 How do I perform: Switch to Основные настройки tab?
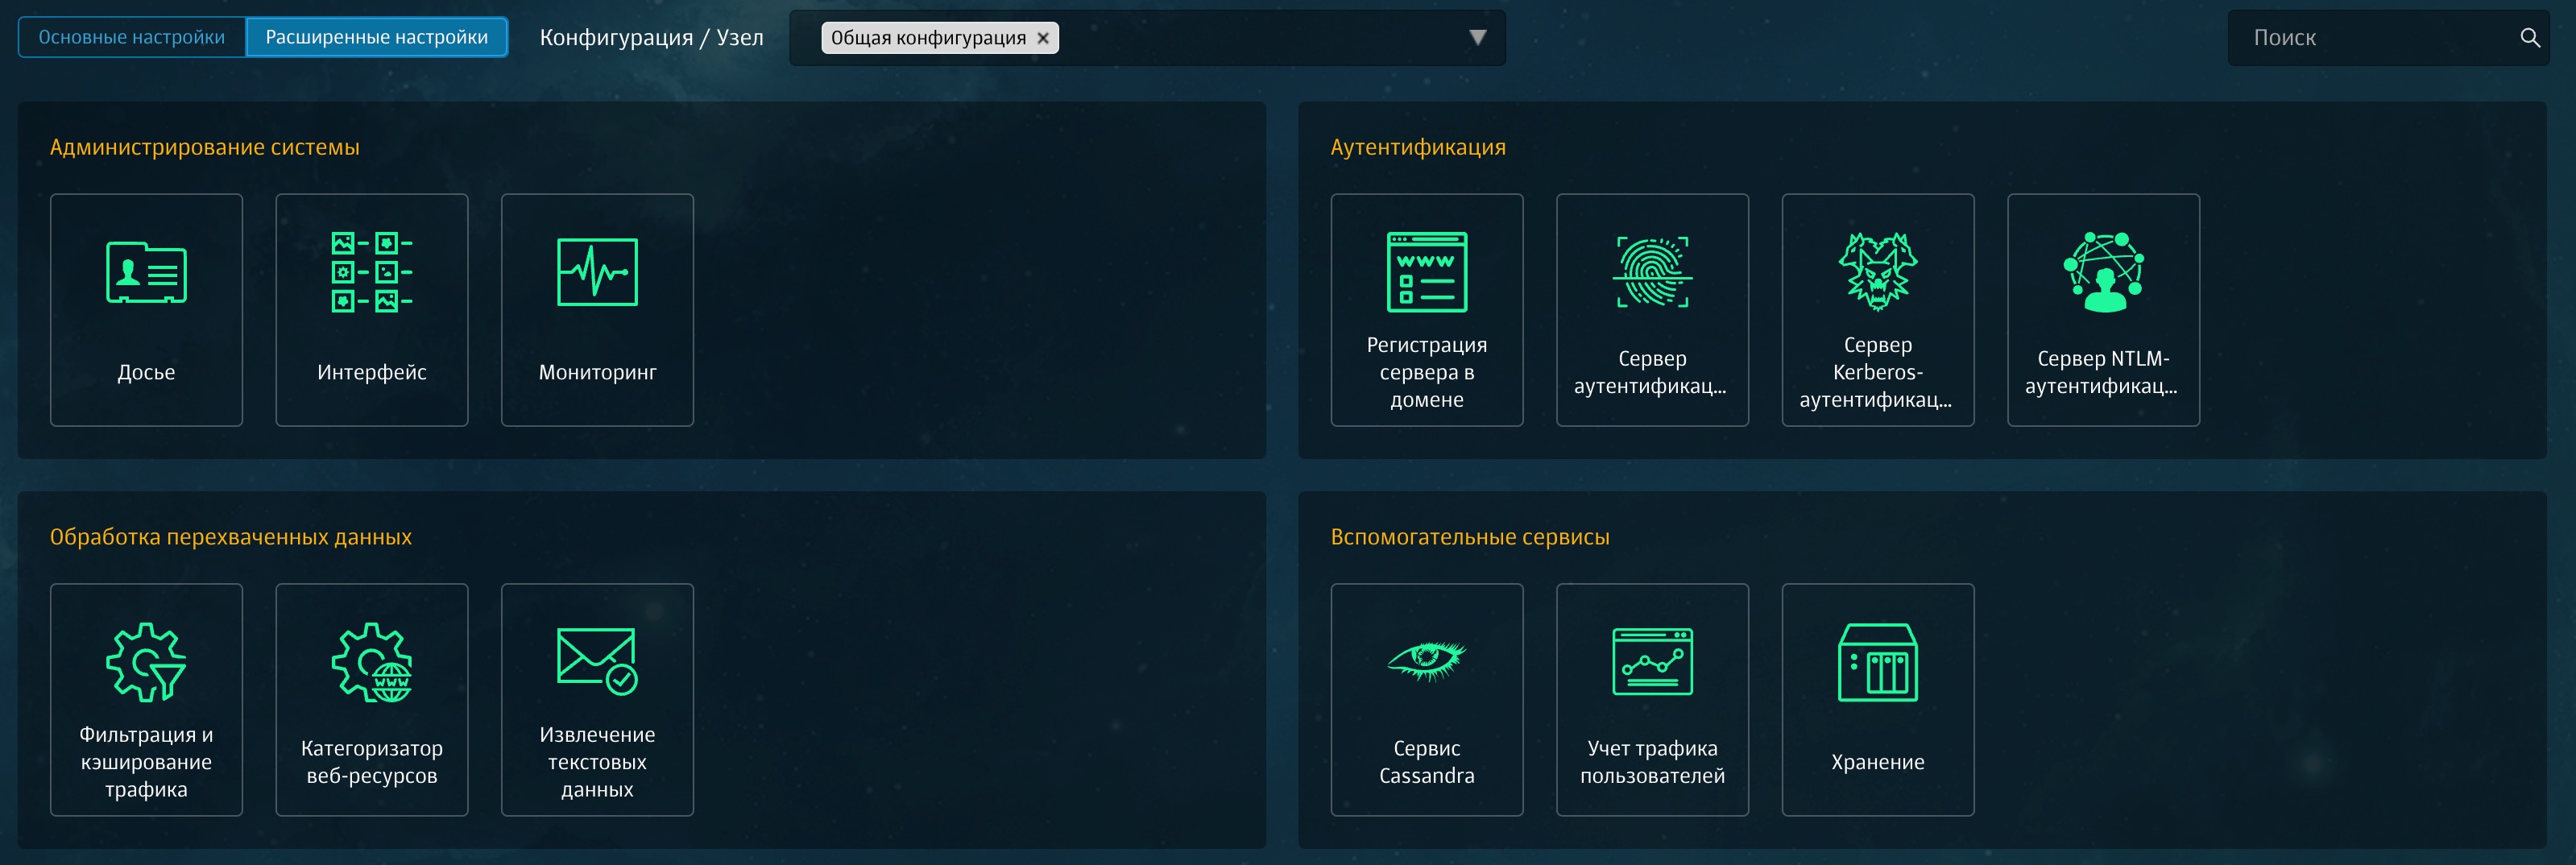coord(132,37)
